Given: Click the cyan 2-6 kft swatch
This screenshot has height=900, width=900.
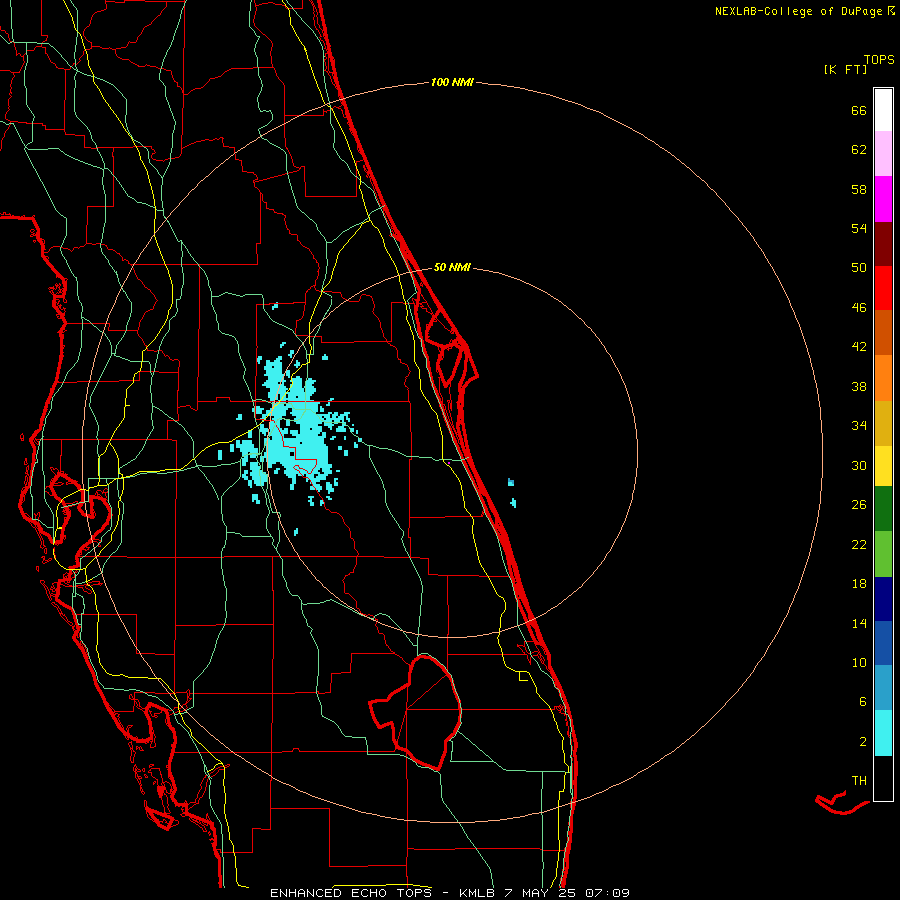Looking at the screenshot, I should click(883, 733).
